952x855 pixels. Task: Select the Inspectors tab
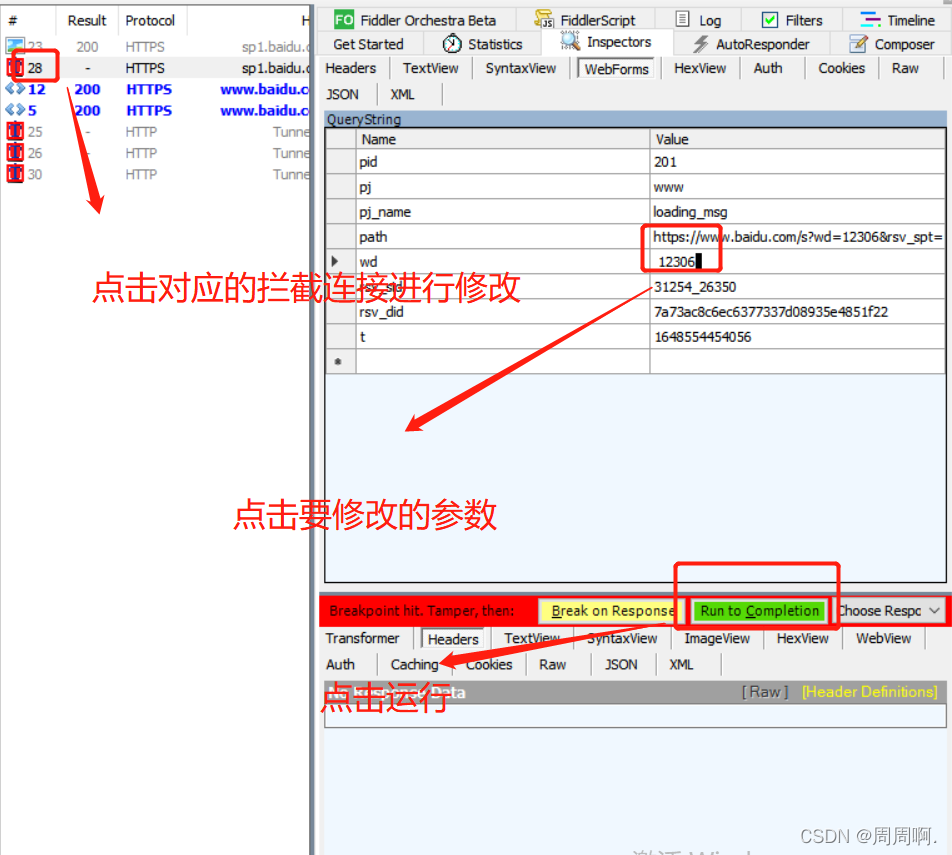pyautogui.click(x=607, y=42)
